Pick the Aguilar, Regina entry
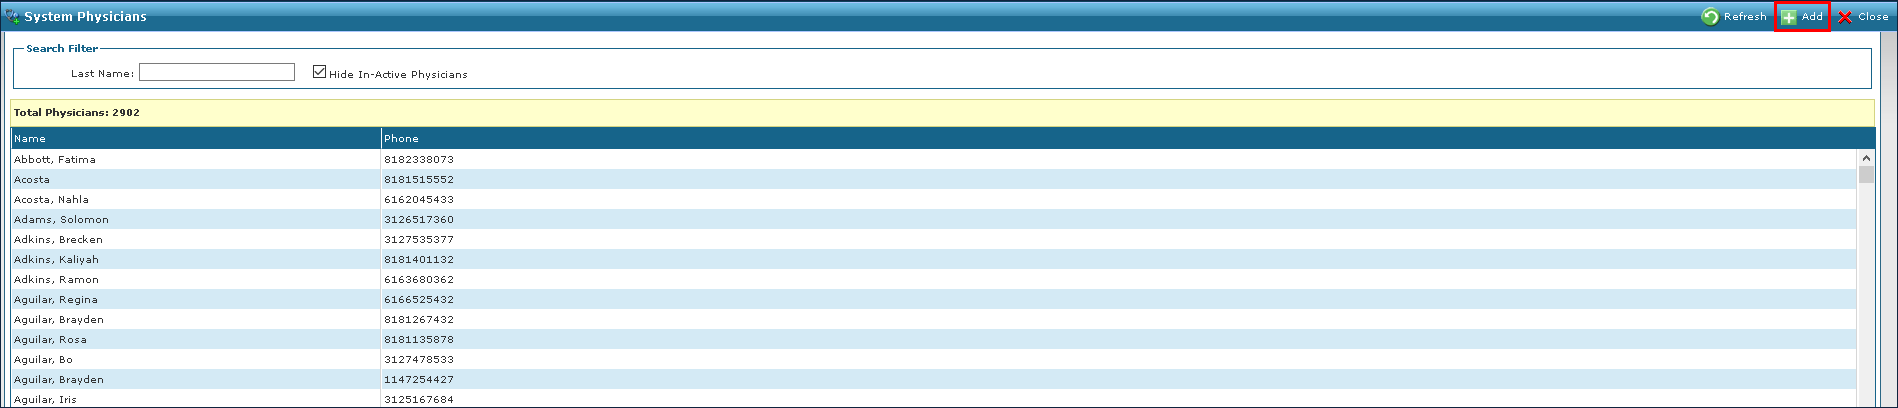The image size is (1898, 408). point(56,300)
